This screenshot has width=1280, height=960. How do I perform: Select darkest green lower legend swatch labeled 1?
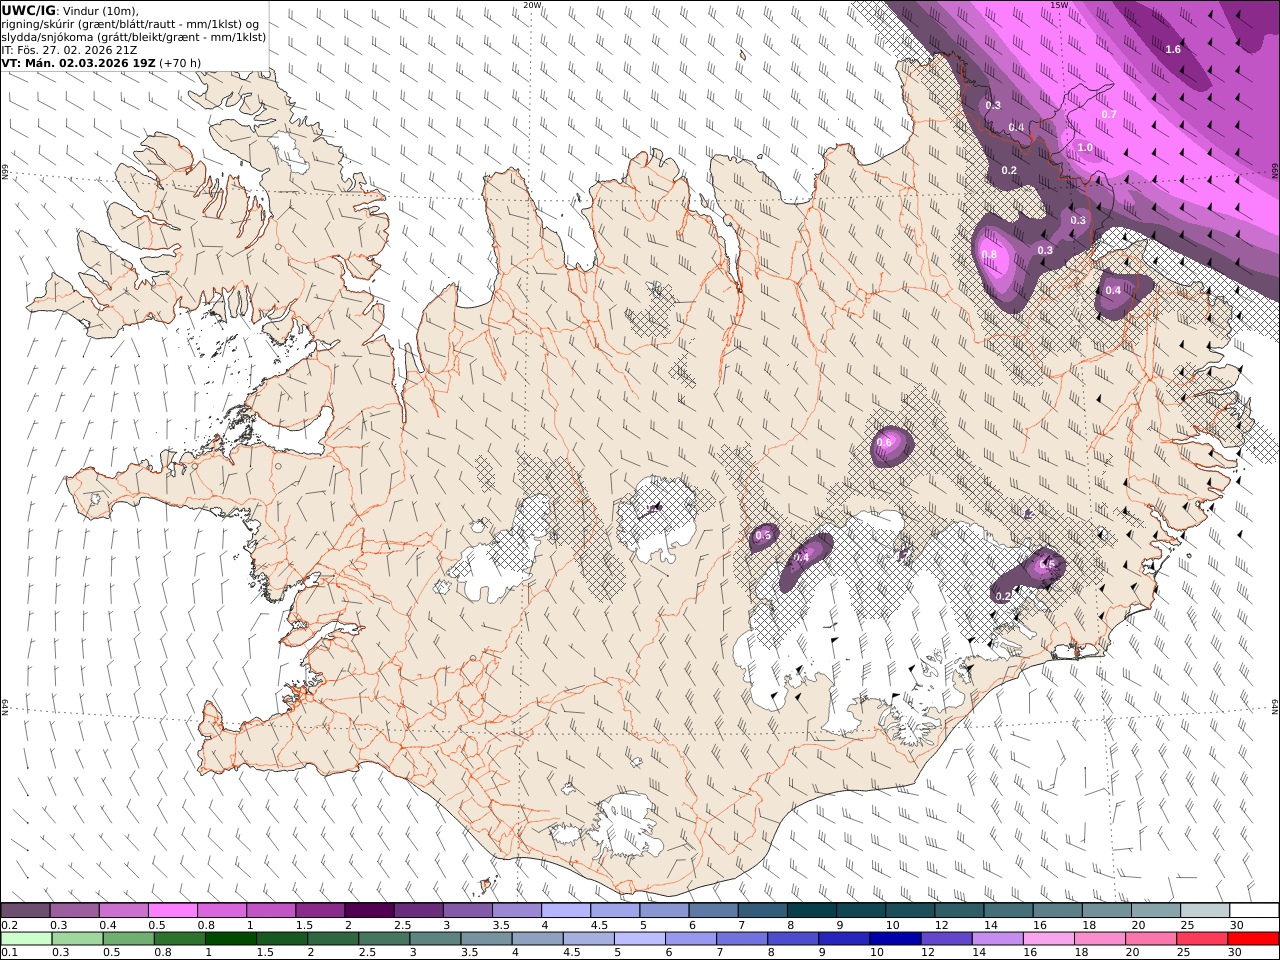pyautogui.click(x=230, y=939)
